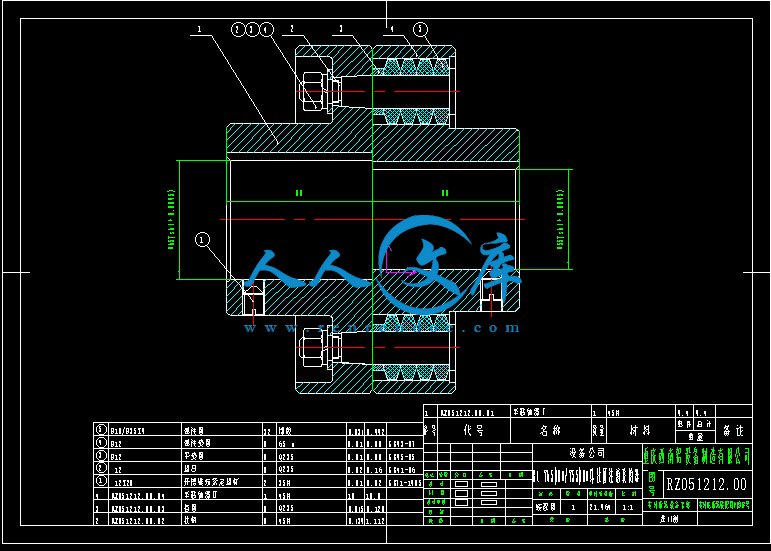
Task: Click the circled balloon number 5 at top
Action: coord(420,30)
